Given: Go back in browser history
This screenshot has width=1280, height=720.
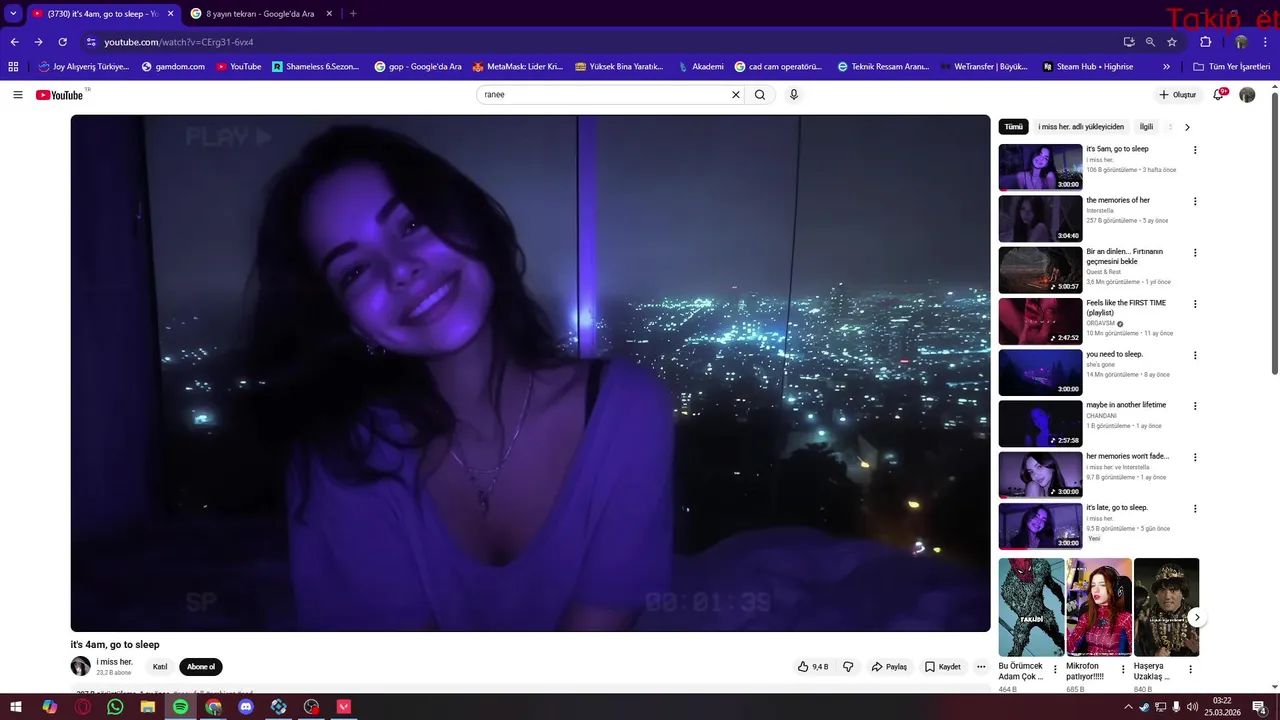Looking at the screenshot, I should click(14, 42).
